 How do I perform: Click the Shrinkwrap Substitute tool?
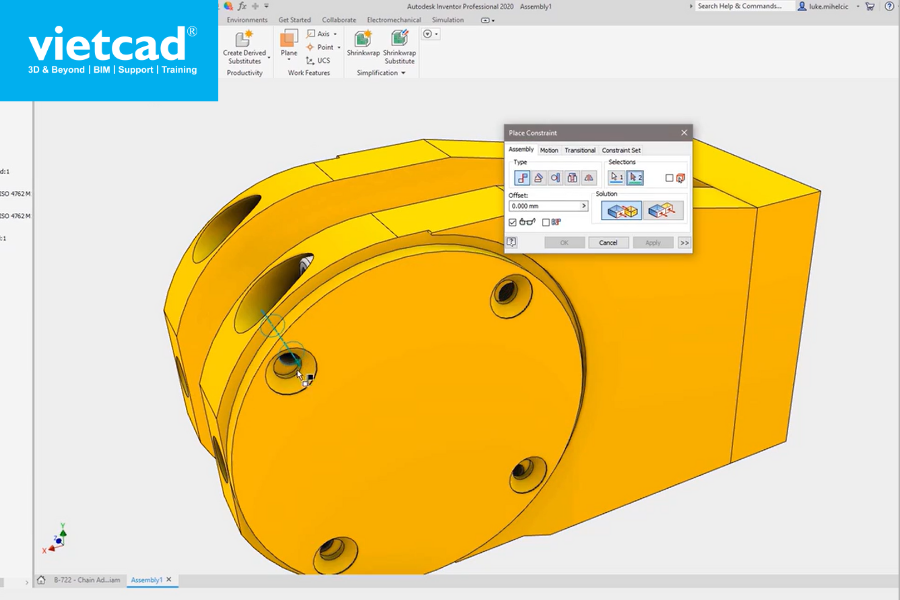399,47
